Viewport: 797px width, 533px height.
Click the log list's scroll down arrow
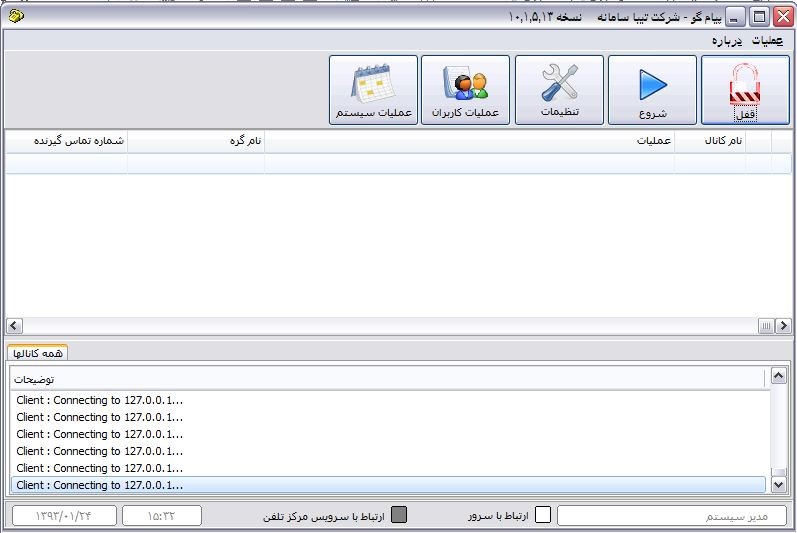(x=778, y=485)
